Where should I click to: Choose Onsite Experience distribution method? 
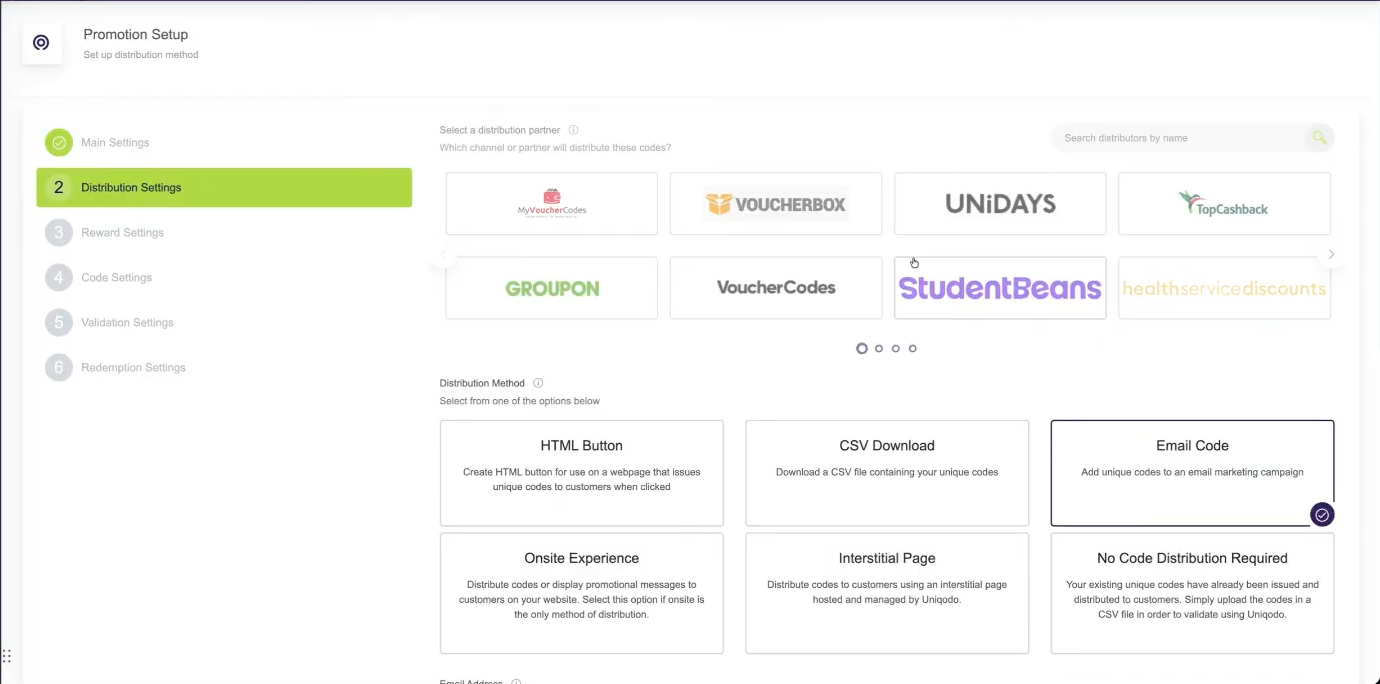click(582, 593)
